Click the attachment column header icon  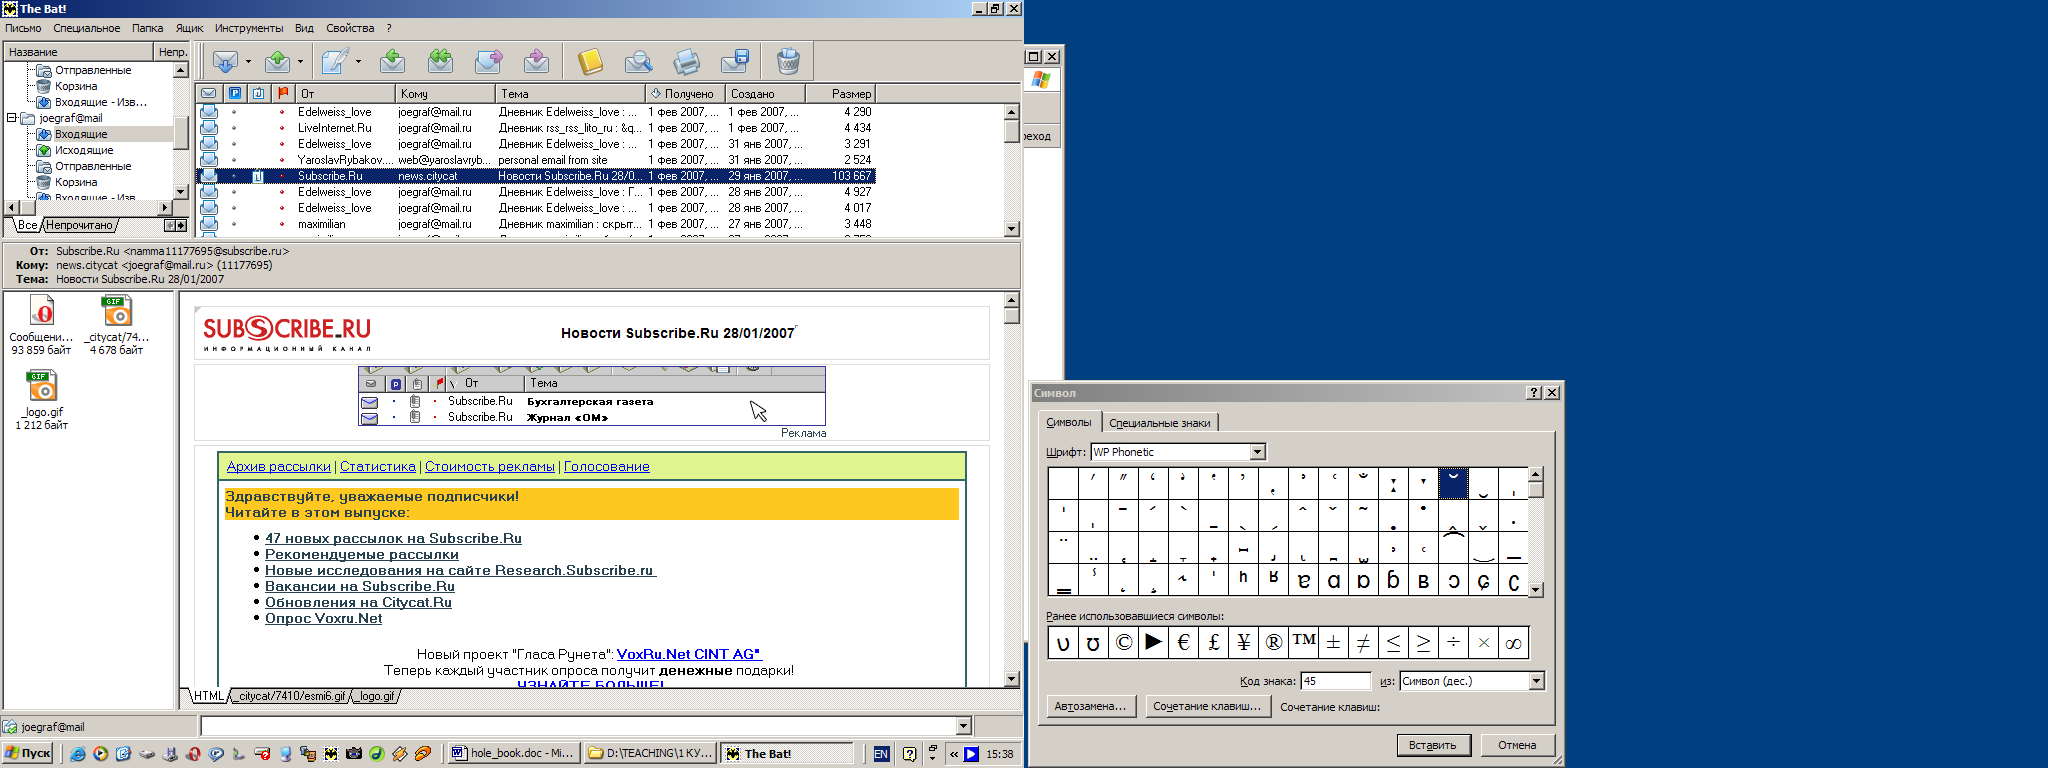(258, 93)
